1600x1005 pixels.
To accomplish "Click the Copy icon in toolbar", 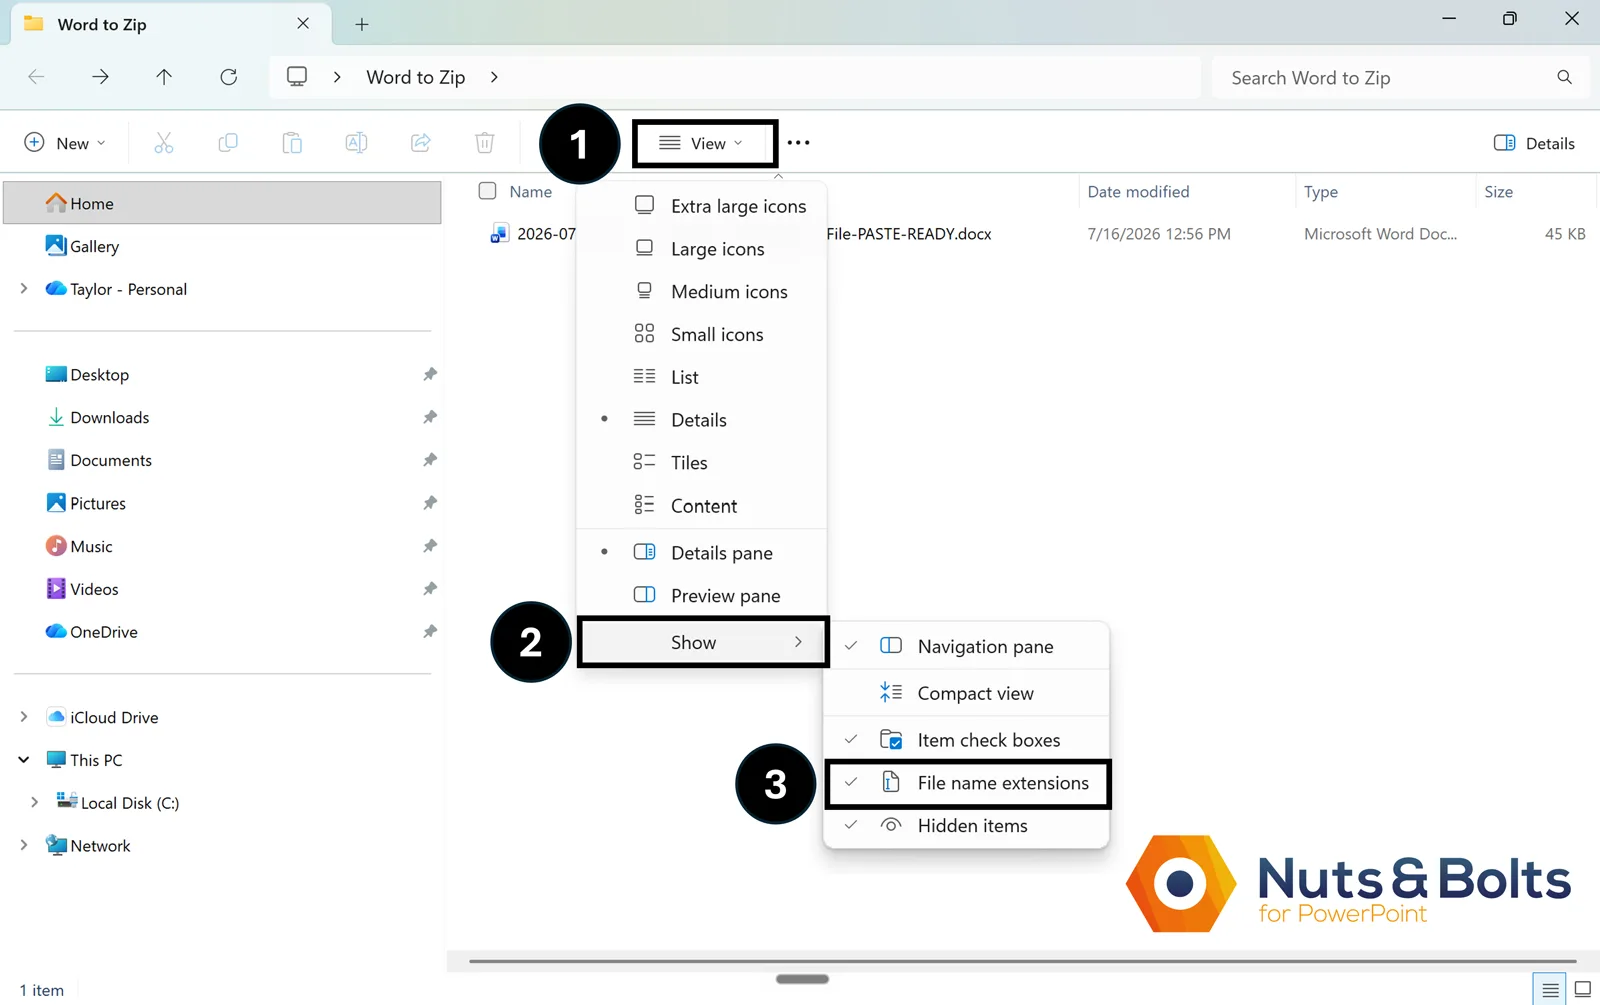I will click(x=228, y=143).
